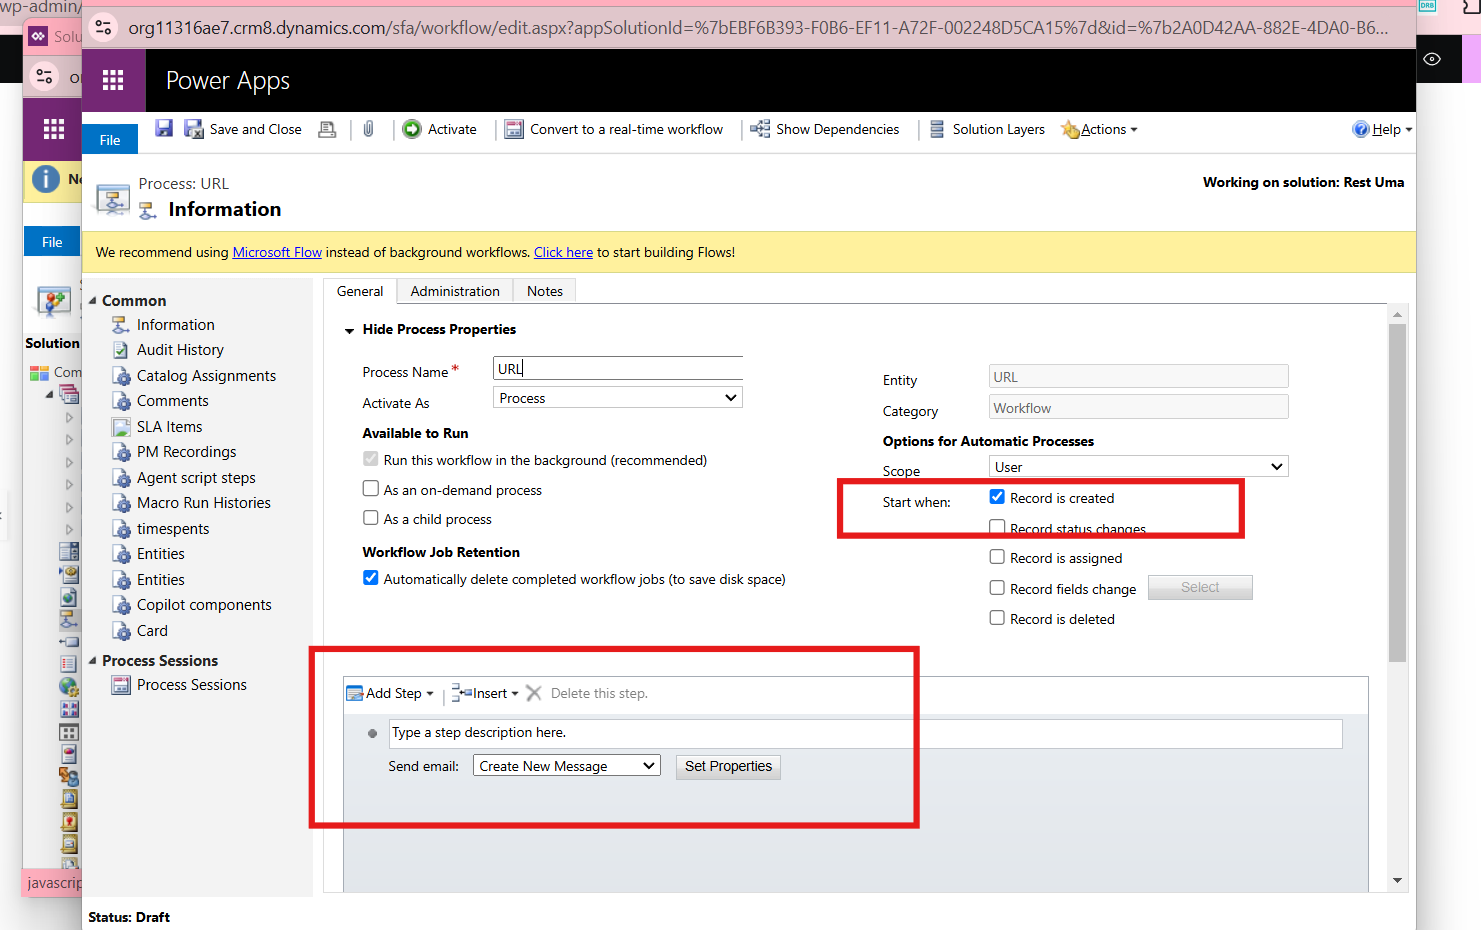Open the File menu tab

(110, 140)
